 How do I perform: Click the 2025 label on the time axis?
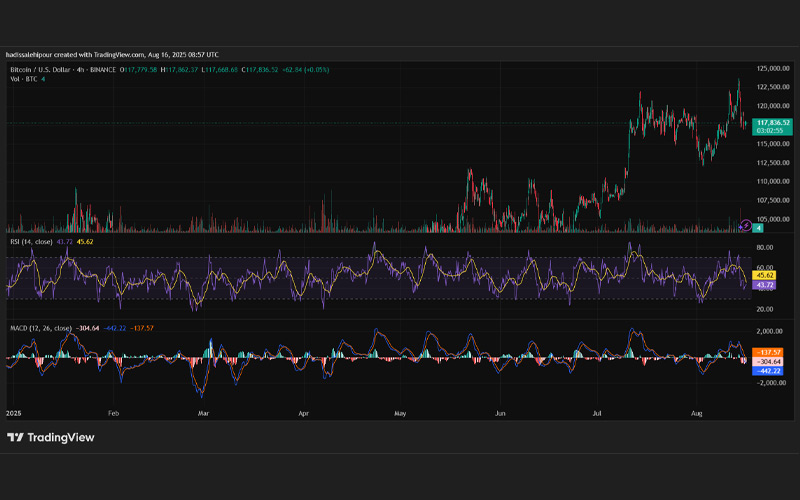click(x=14, y=413)
